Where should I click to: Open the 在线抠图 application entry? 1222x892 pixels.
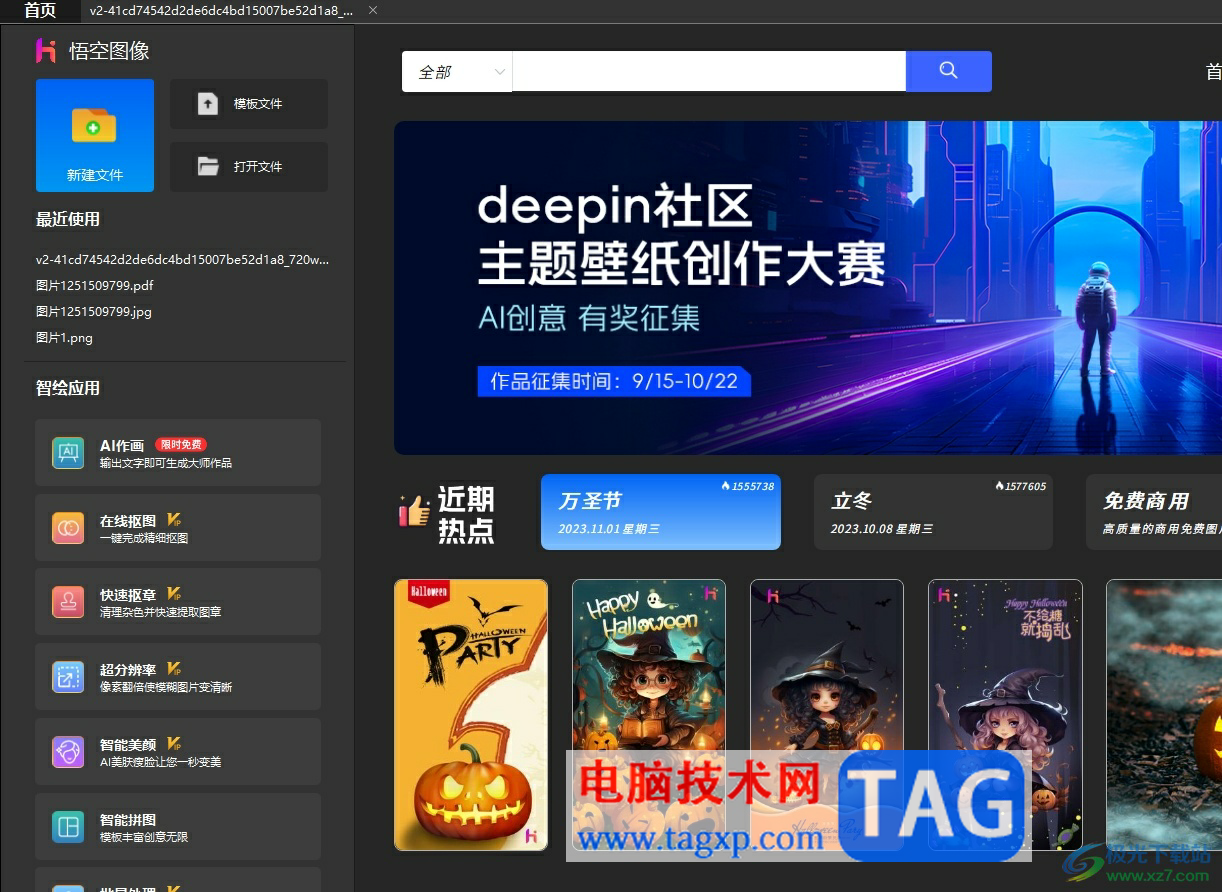point(178,528)
